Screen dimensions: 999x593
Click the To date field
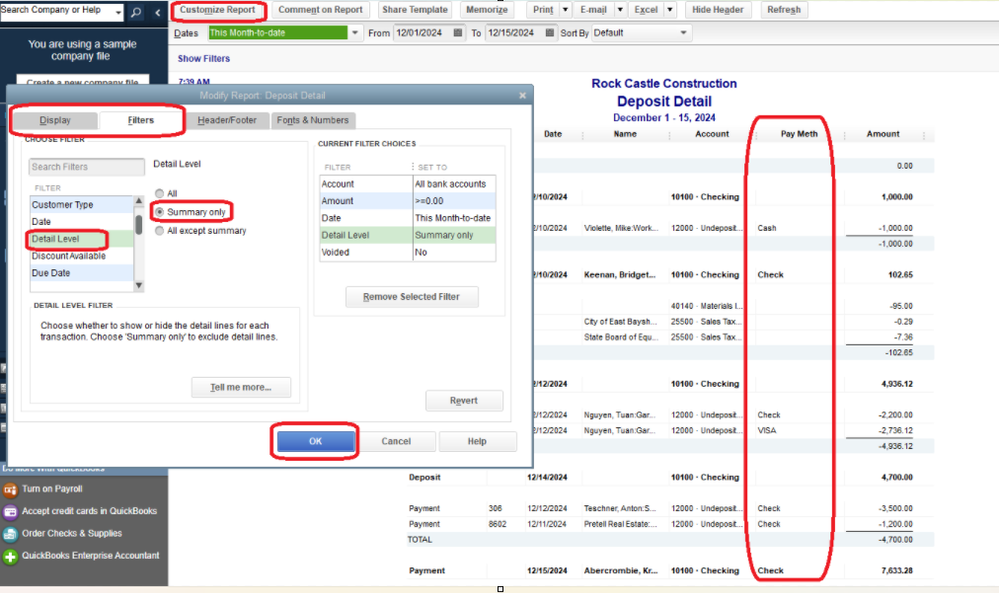click(x=514, y=33)
